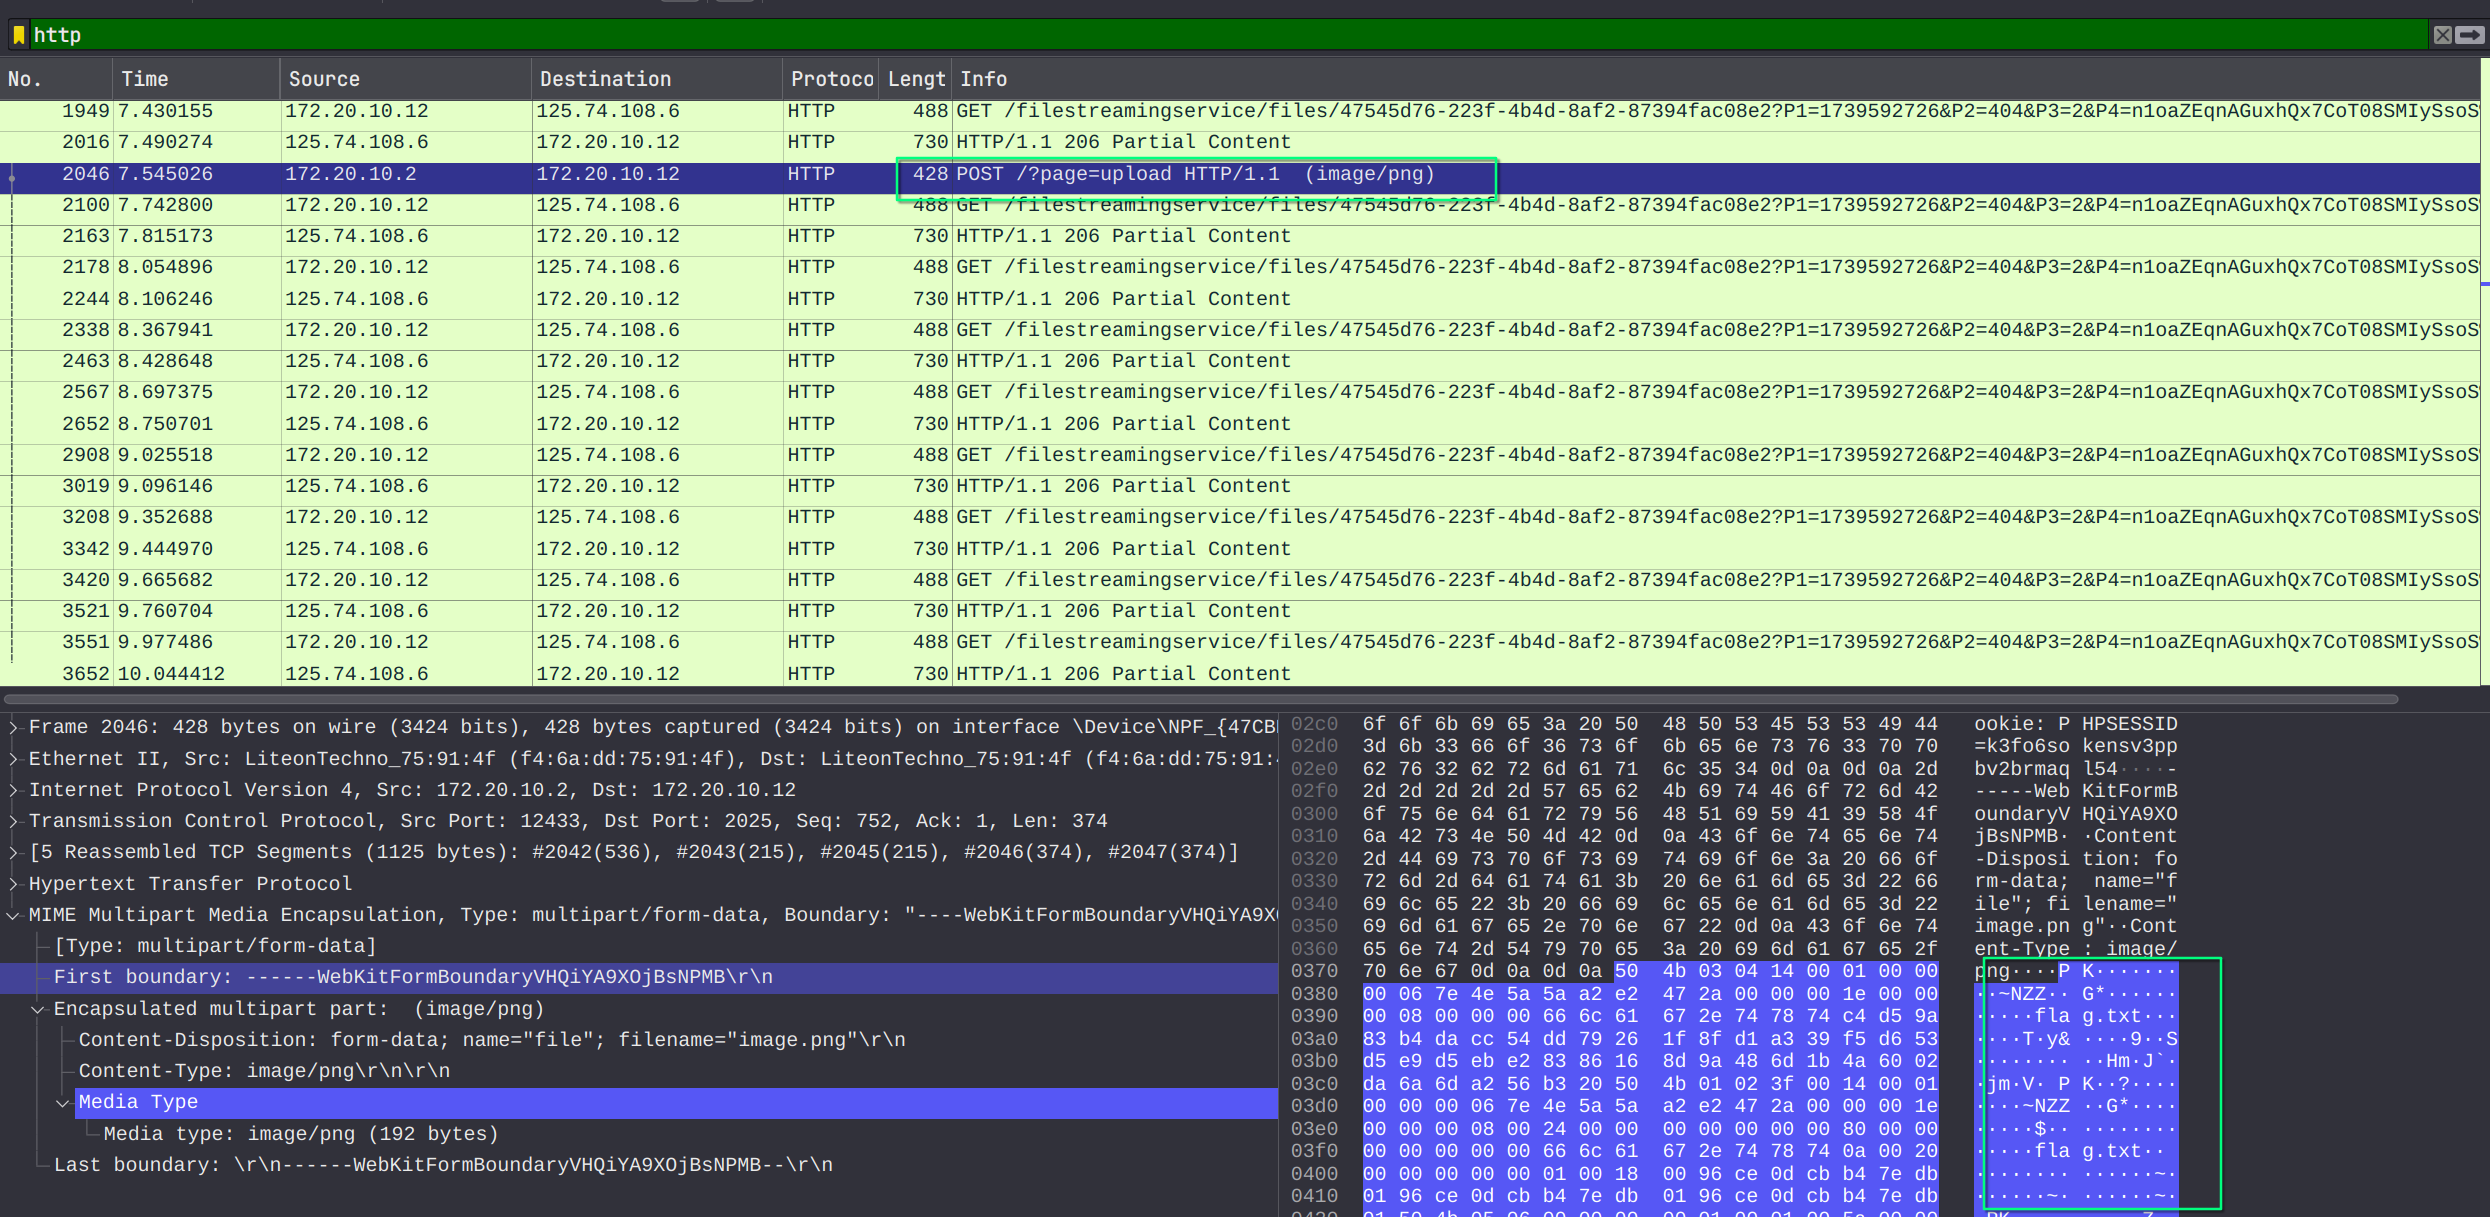Collapse MIME Multipart Media Encapsulation node

(x=13, y=915)
